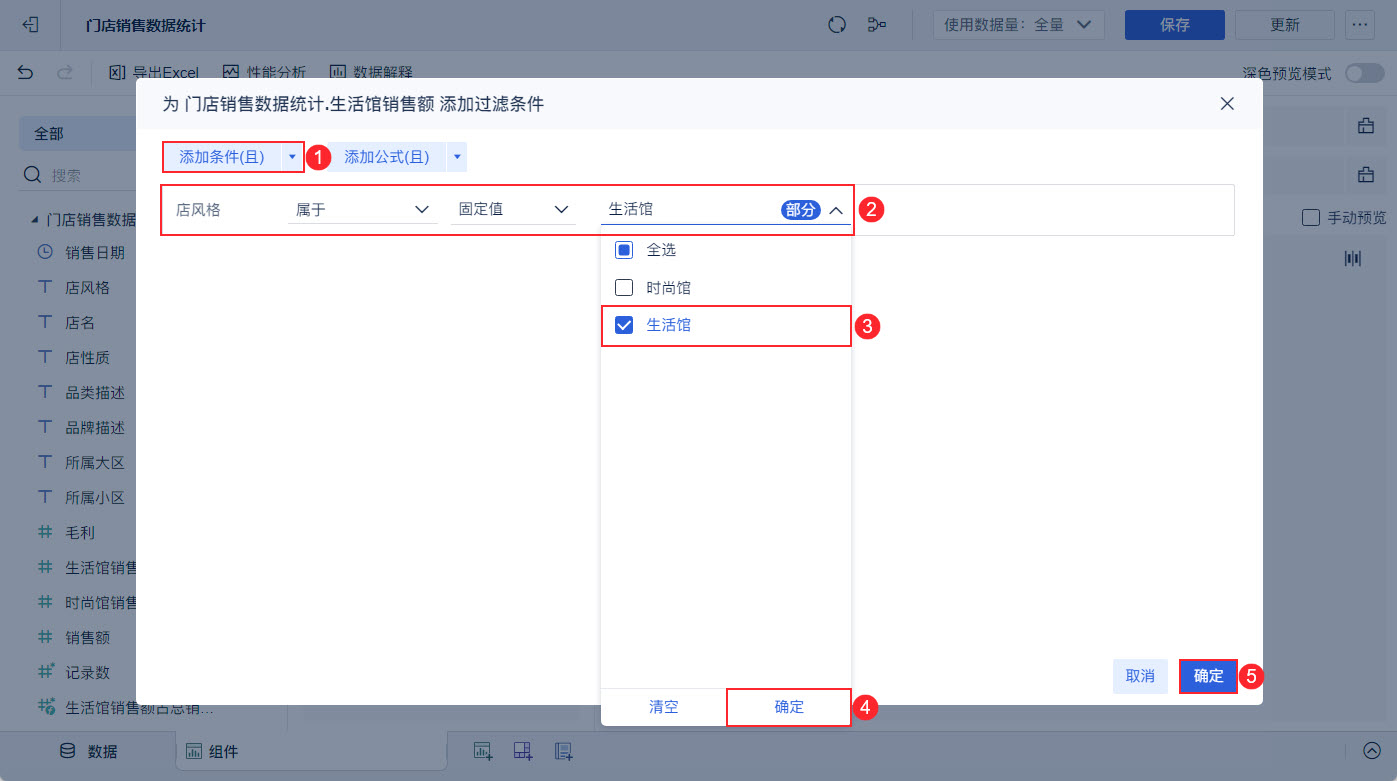1397x781 pixels.
Task: Click the search magnifier icon
Action: (x=32, y=175)
